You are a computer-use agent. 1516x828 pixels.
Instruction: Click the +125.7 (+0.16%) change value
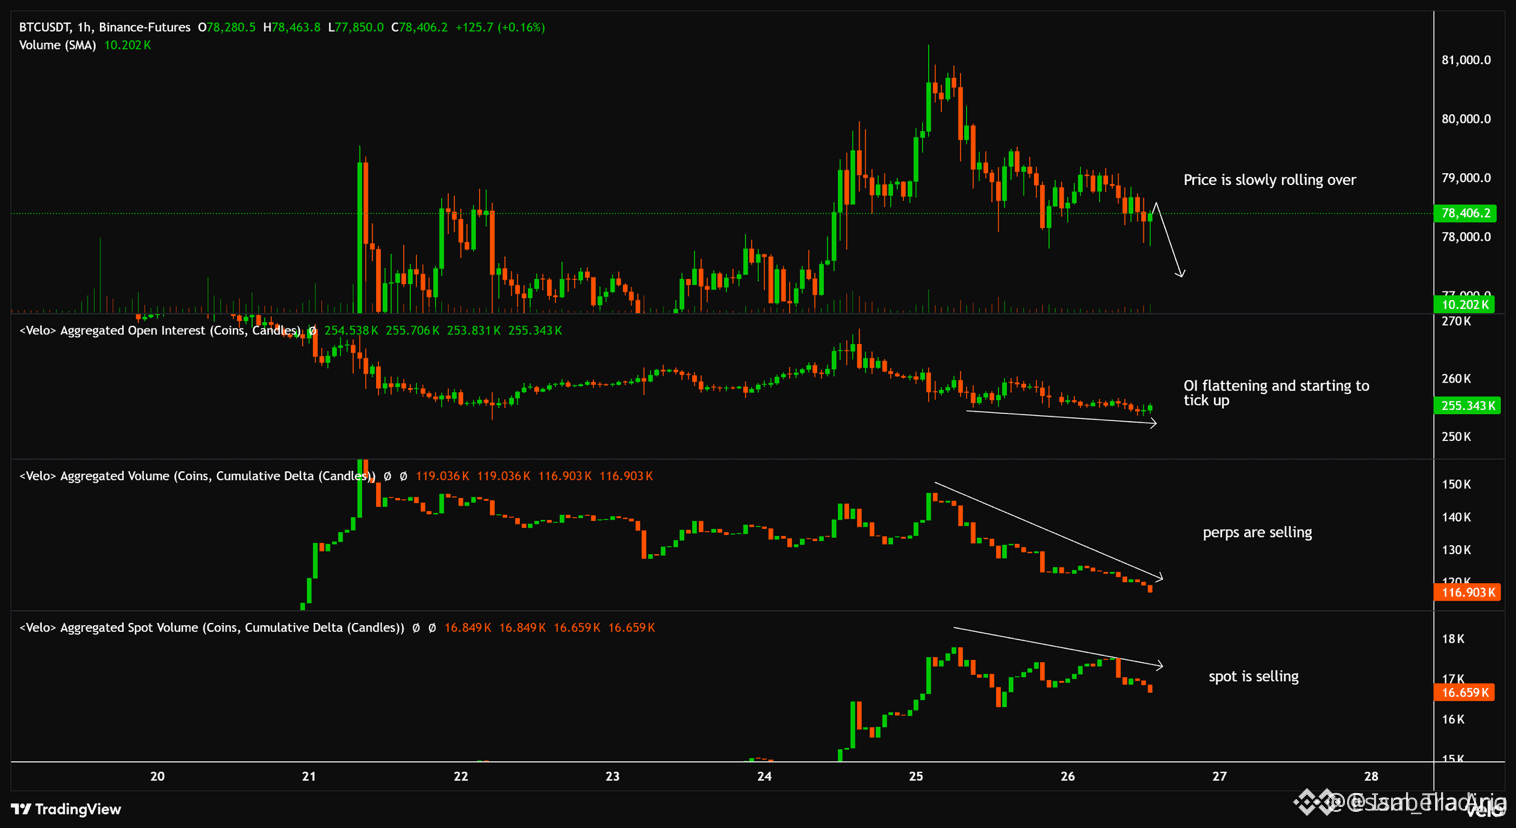coord(500,27)
